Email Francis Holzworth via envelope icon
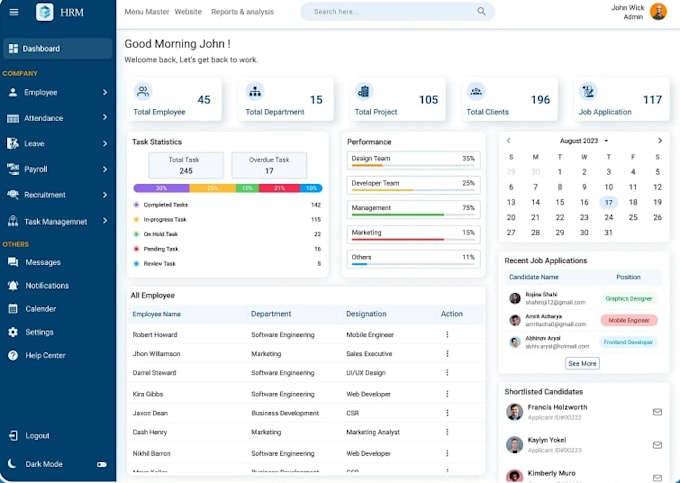The image size is (680, 483). coord(657,412)
